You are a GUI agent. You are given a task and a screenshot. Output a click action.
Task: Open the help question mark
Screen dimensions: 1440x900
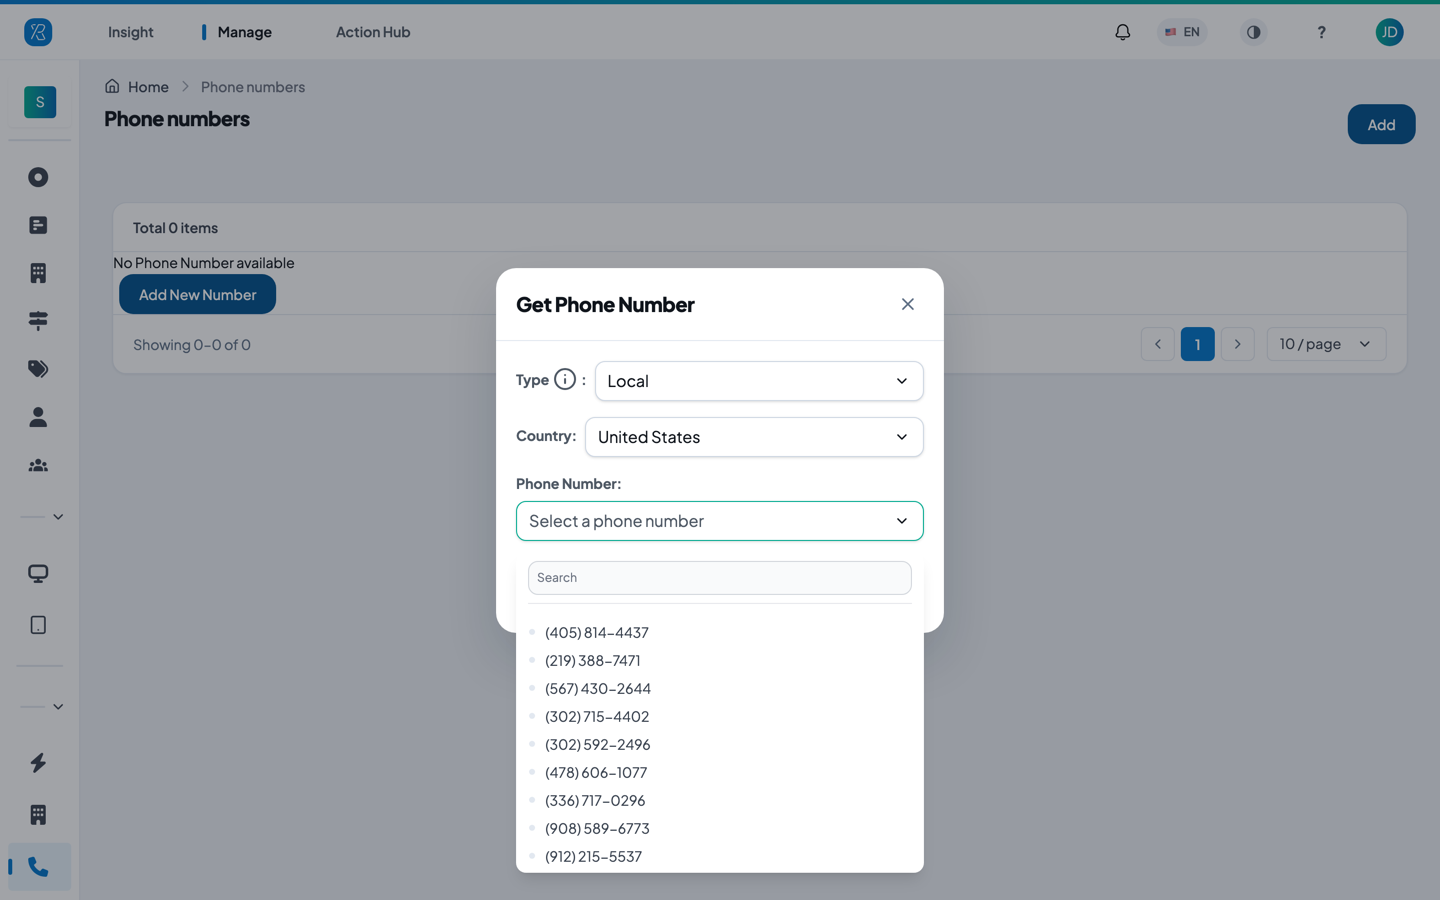[x=1321, y=32]
